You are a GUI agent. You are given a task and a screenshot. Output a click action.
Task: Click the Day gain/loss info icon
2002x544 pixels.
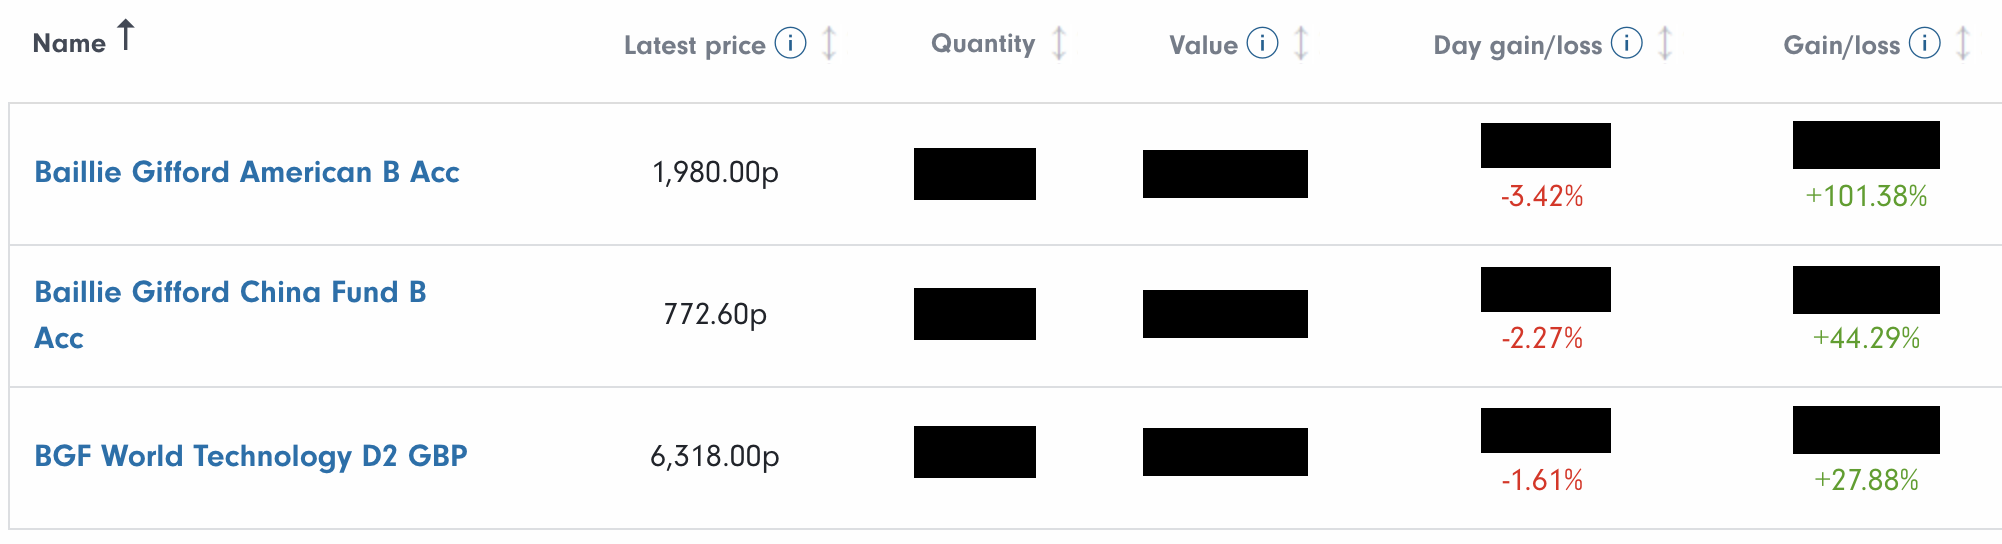pos(1627,44)
